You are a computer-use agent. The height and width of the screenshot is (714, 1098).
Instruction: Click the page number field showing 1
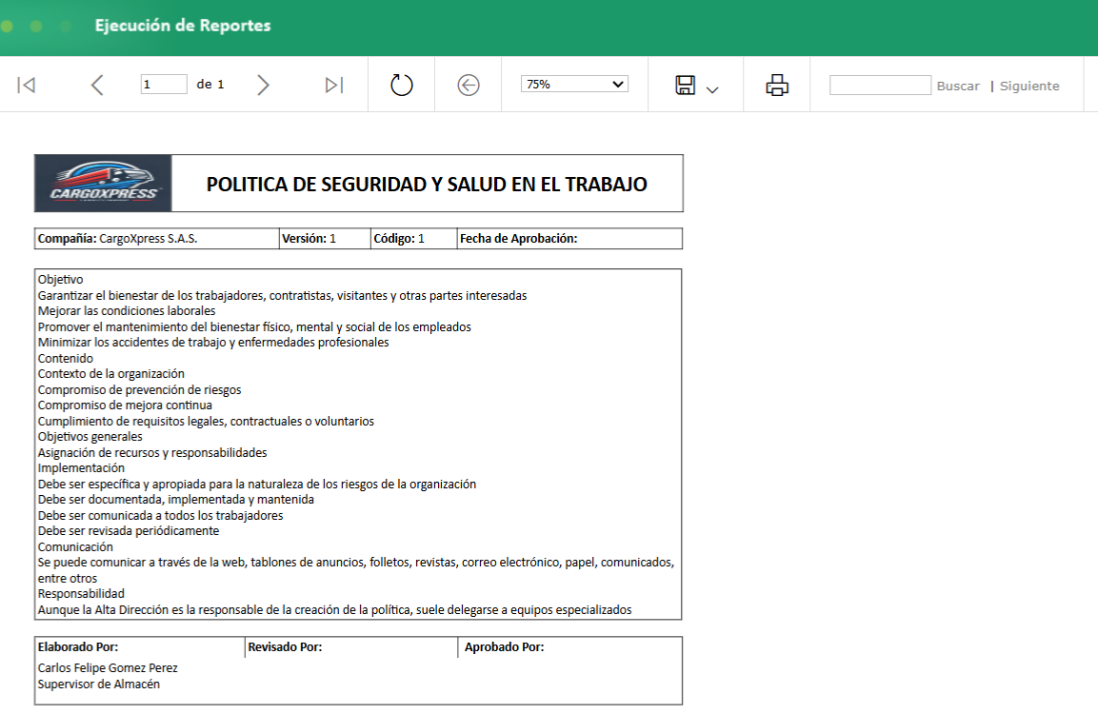click(163, 84)
